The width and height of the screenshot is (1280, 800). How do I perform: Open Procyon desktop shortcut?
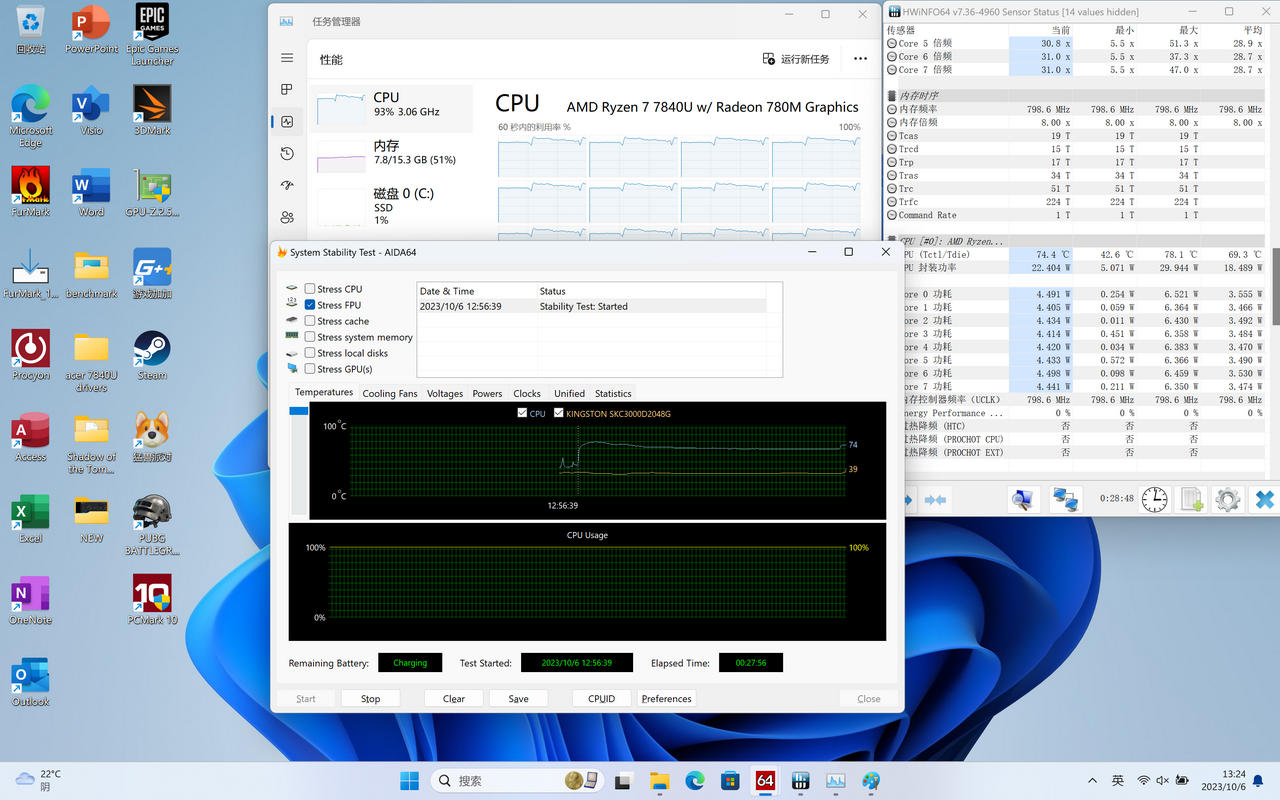31,355
